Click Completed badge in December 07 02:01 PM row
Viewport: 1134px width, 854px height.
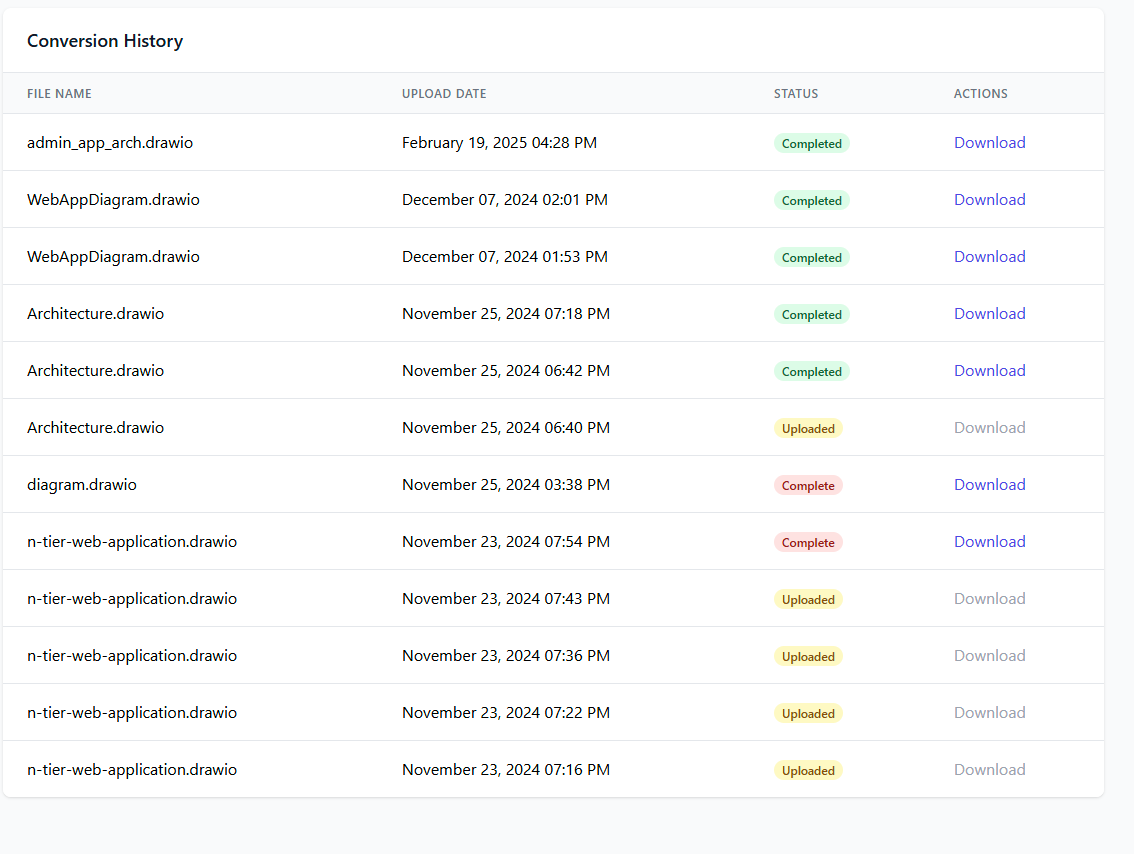[x=811, y=200]
